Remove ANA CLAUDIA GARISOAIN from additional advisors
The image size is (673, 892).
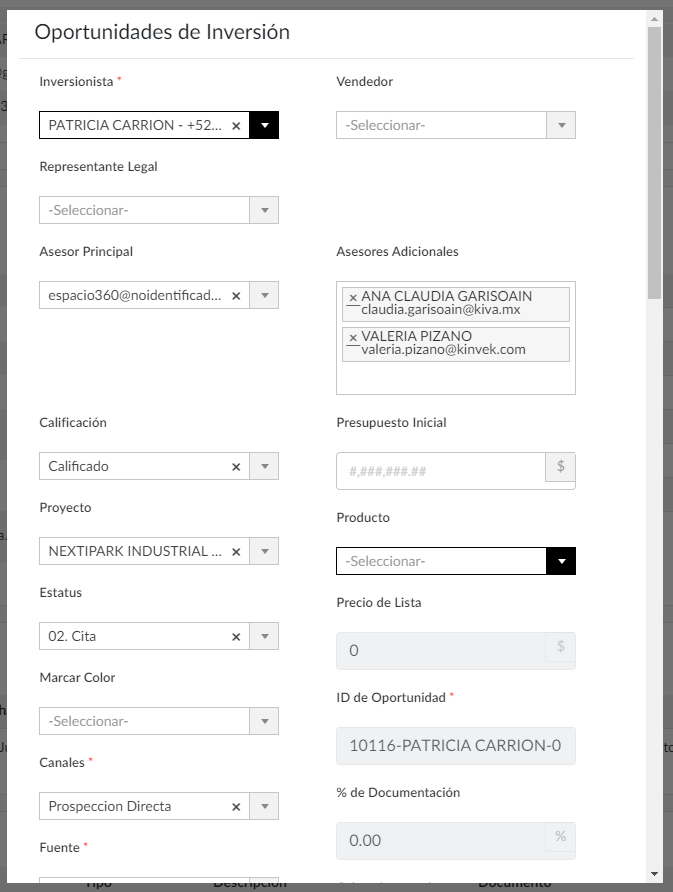tap(353, 298)
